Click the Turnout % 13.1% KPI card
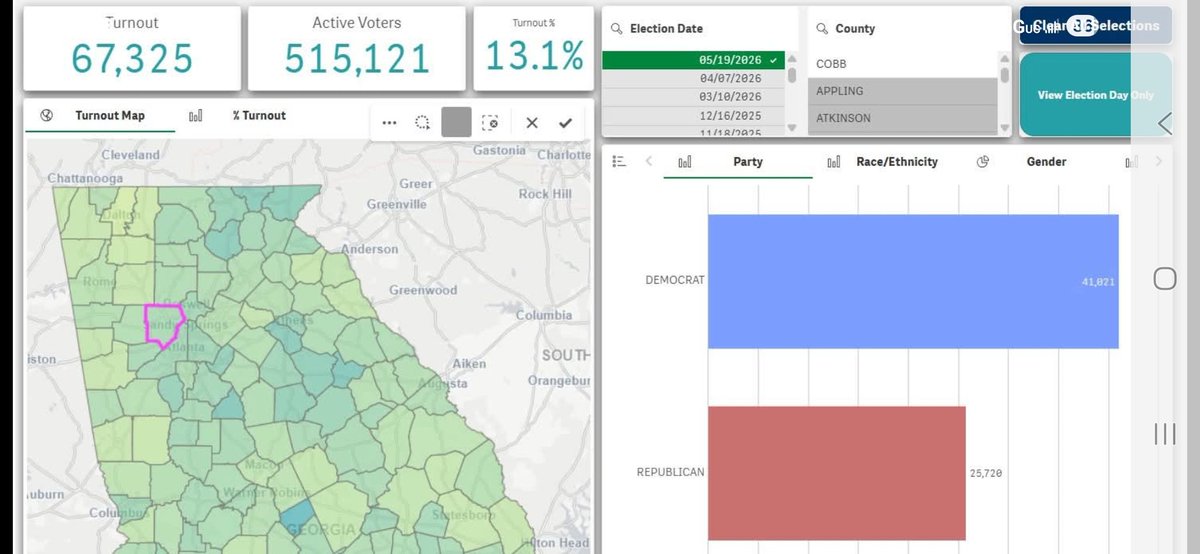 [x=534, y=48]
